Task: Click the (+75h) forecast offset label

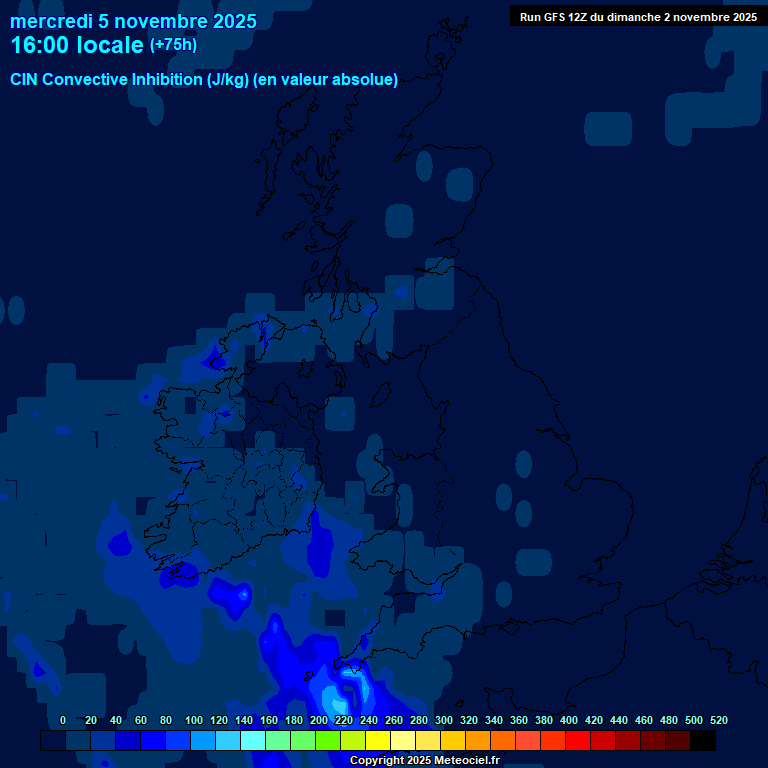Action: (173, 45)
